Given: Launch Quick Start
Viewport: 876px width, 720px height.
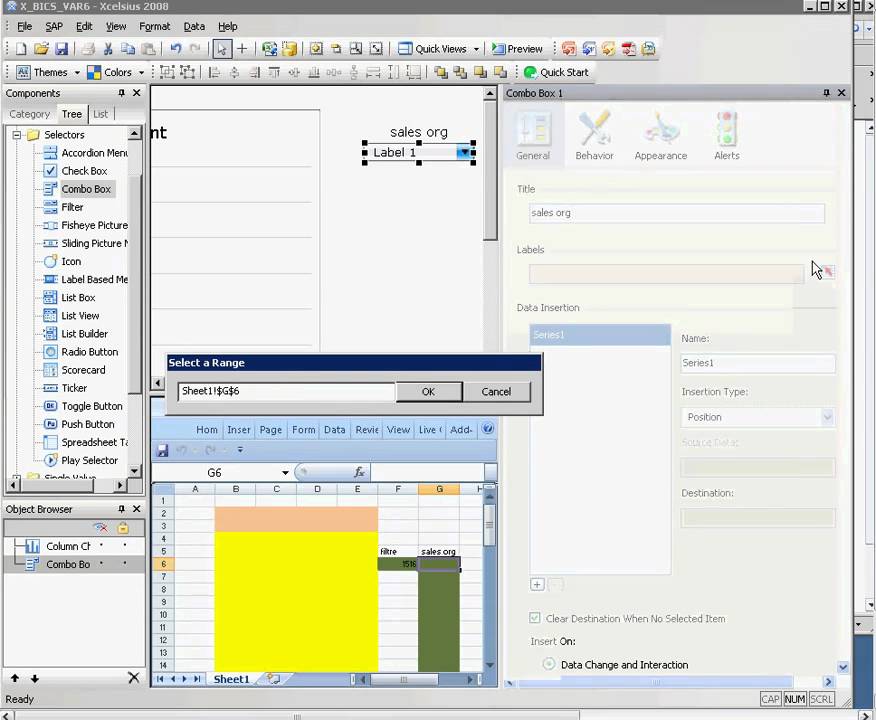Looking at the screenshot, I should click(x=556, y=72).
